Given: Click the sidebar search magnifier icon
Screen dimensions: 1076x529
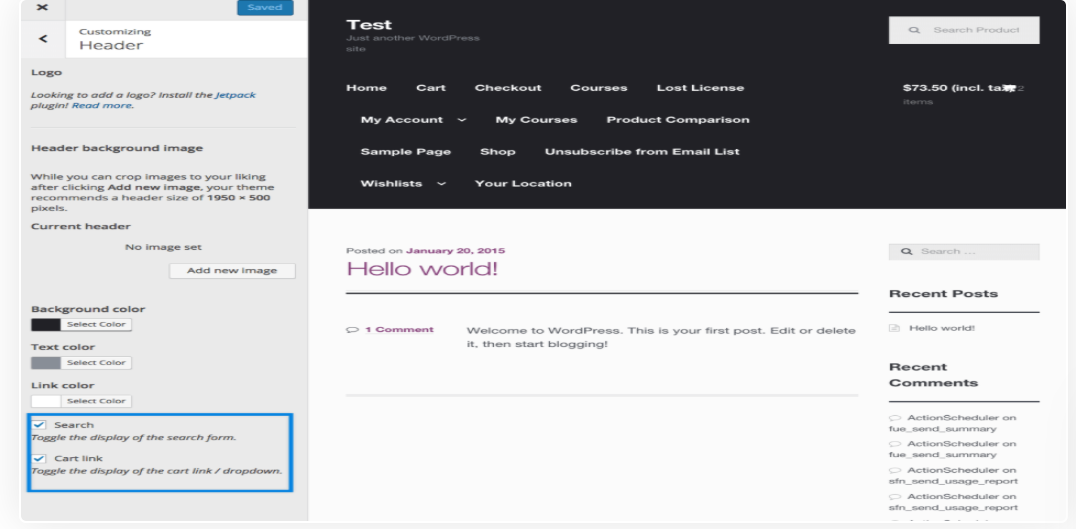Looking at the screenshot, I should 906,252.
